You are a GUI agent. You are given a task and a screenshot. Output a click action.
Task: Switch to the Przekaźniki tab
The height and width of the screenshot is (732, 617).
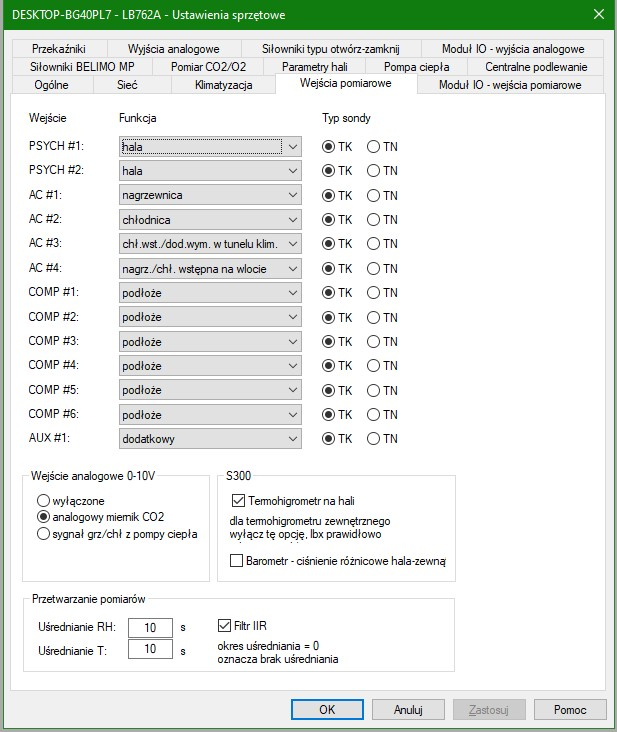(59, 48)
